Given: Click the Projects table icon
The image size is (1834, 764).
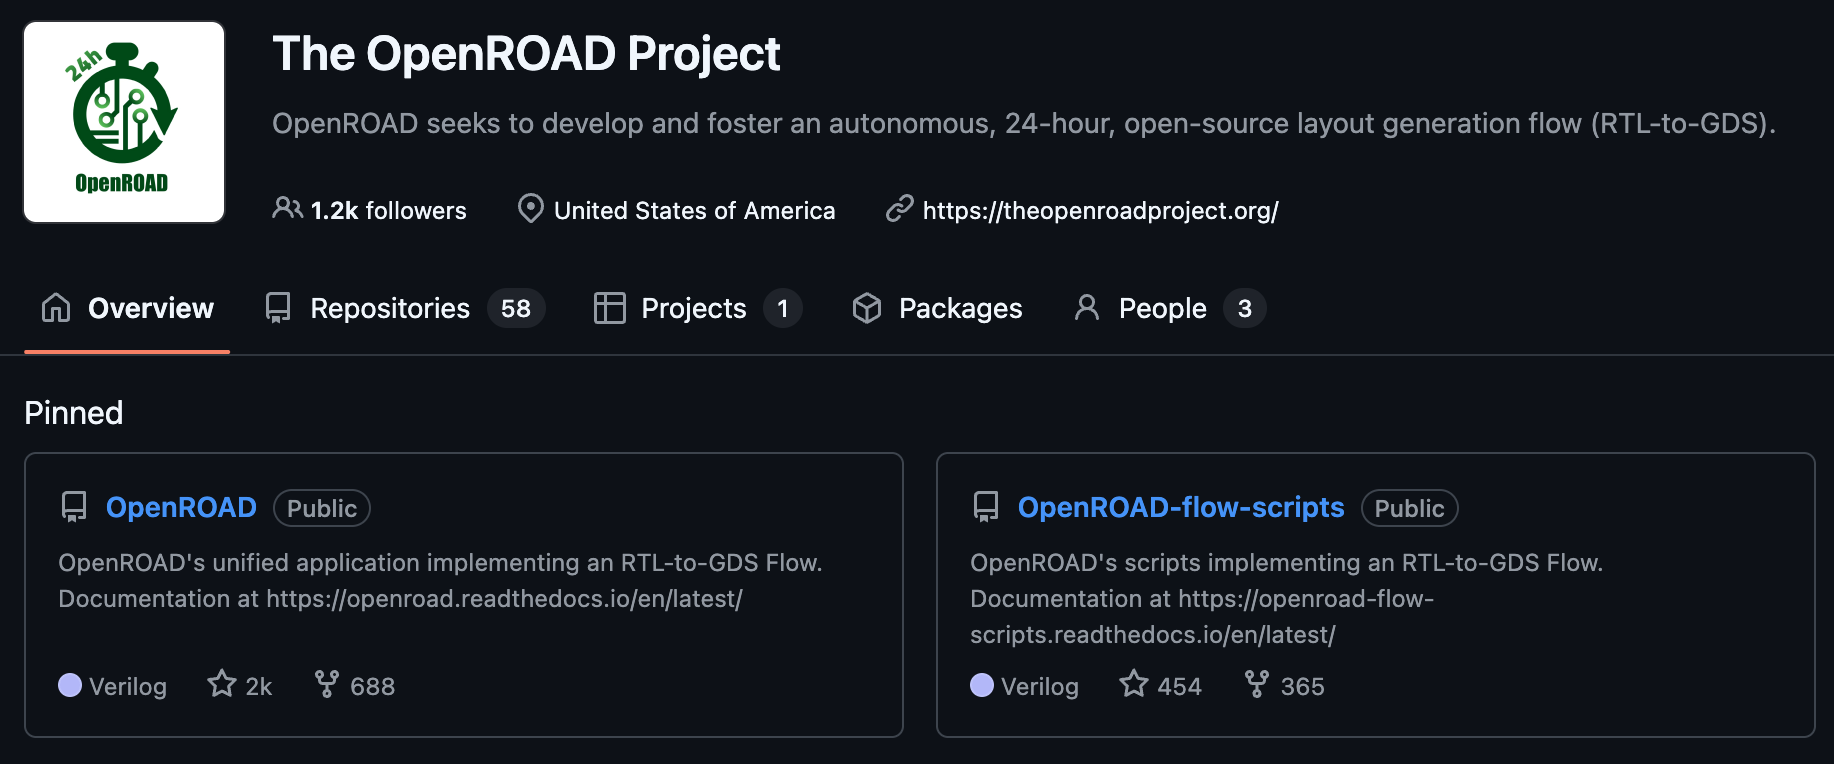Looking at the screenshot, I should click(x=609, y=308).
